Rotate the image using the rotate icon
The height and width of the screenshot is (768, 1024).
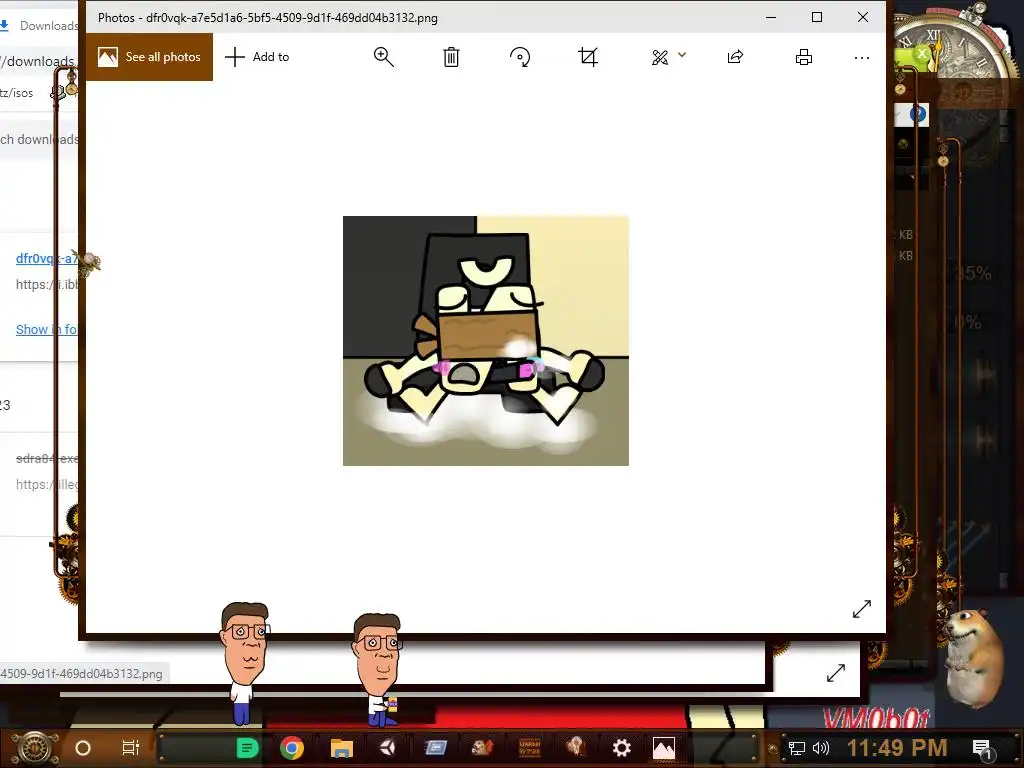[520, 57]
